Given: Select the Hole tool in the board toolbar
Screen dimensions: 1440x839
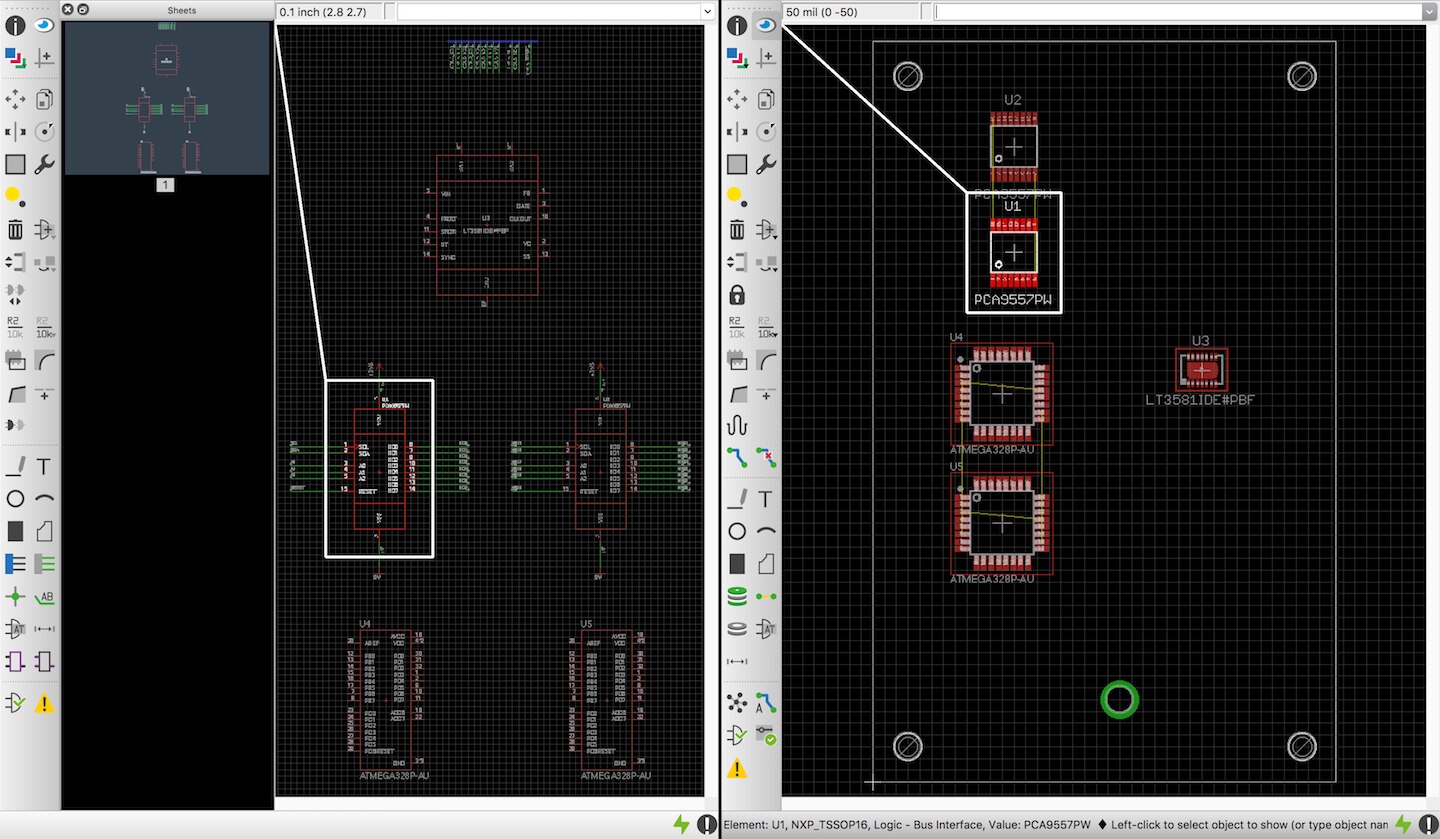Looking at the screenshot, I should tap(737, 629).
